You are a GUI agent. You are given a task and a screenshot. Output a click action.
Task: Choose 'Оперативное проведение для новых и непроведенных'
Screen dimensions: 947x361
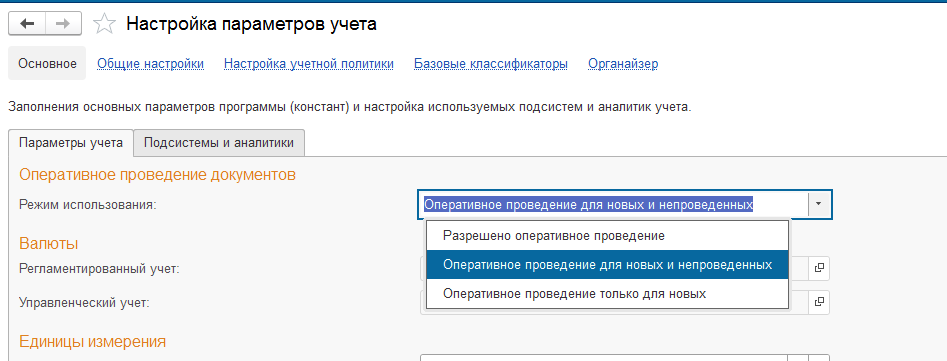(x=607, y=264)
